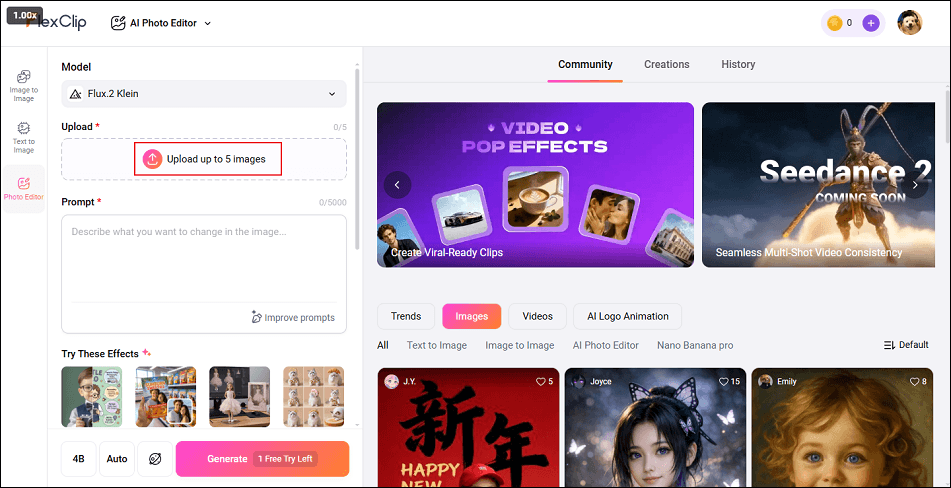The image size is (951, 488).
Task: Click the sparkle icon beside Try These Effects
Action: 146,353
